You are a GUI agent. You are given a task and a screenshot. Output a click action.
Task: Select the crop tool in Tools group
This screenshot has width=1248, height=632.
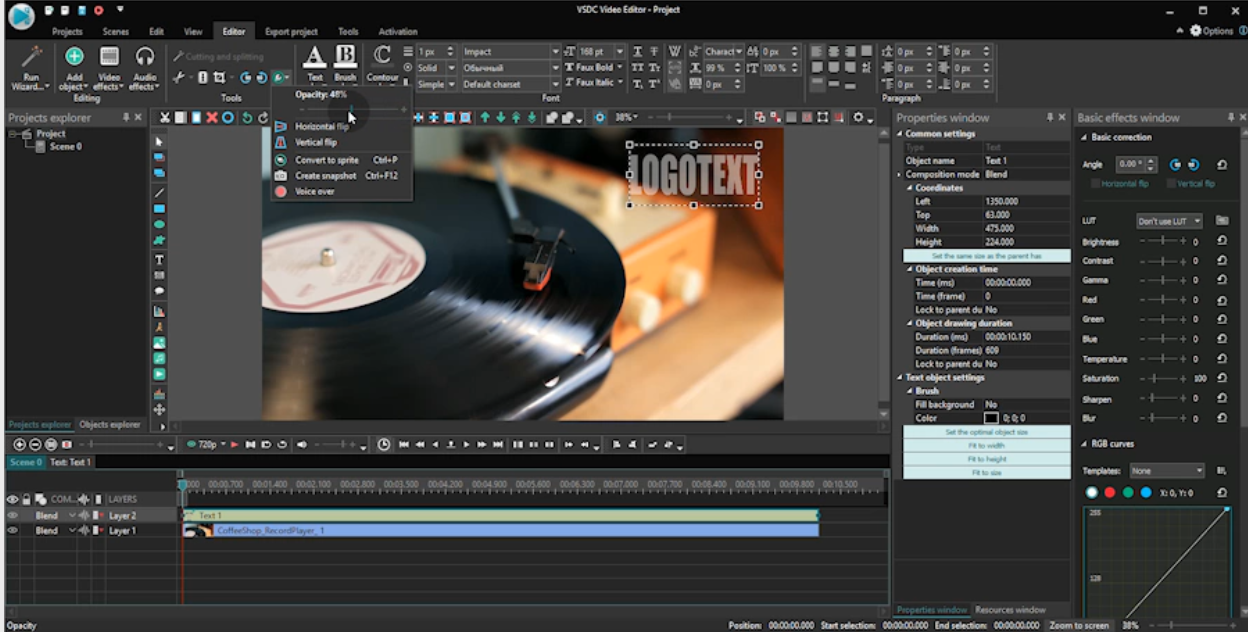(x=219, y=78)
